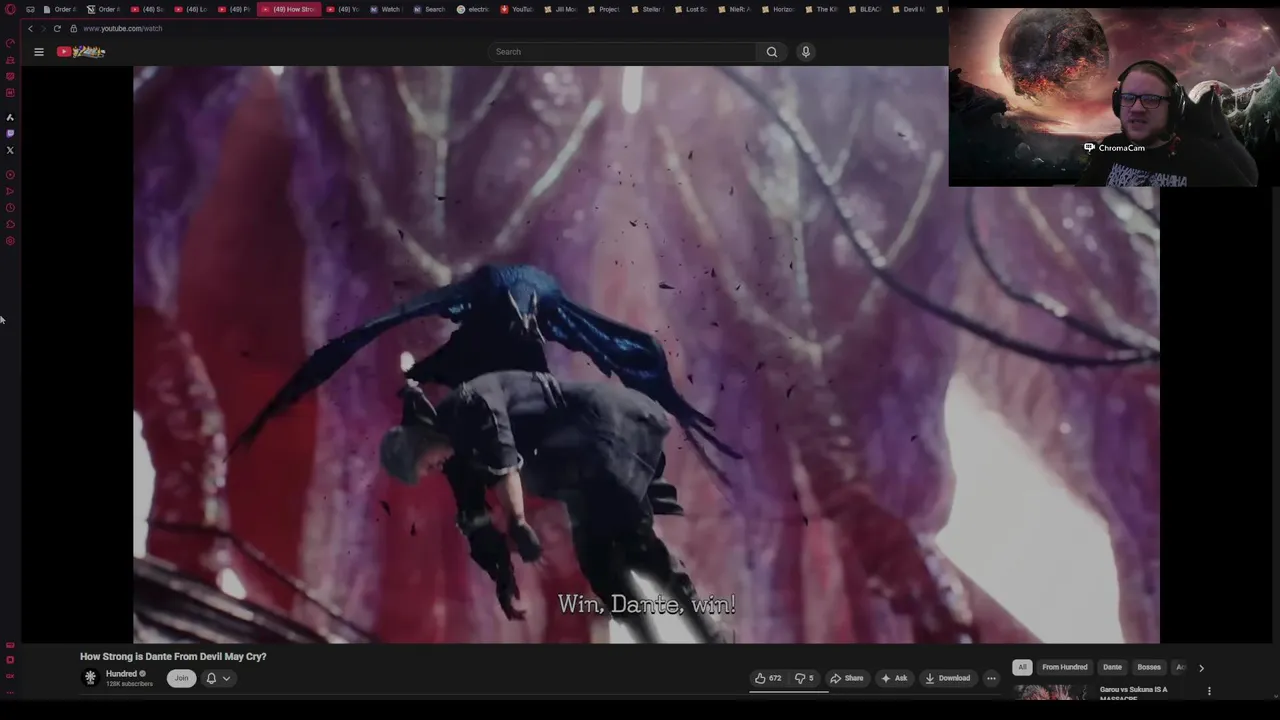Open the YouTube hamburger guide menu
This screenshot has height=720, width=1280.
coord(39,52)
